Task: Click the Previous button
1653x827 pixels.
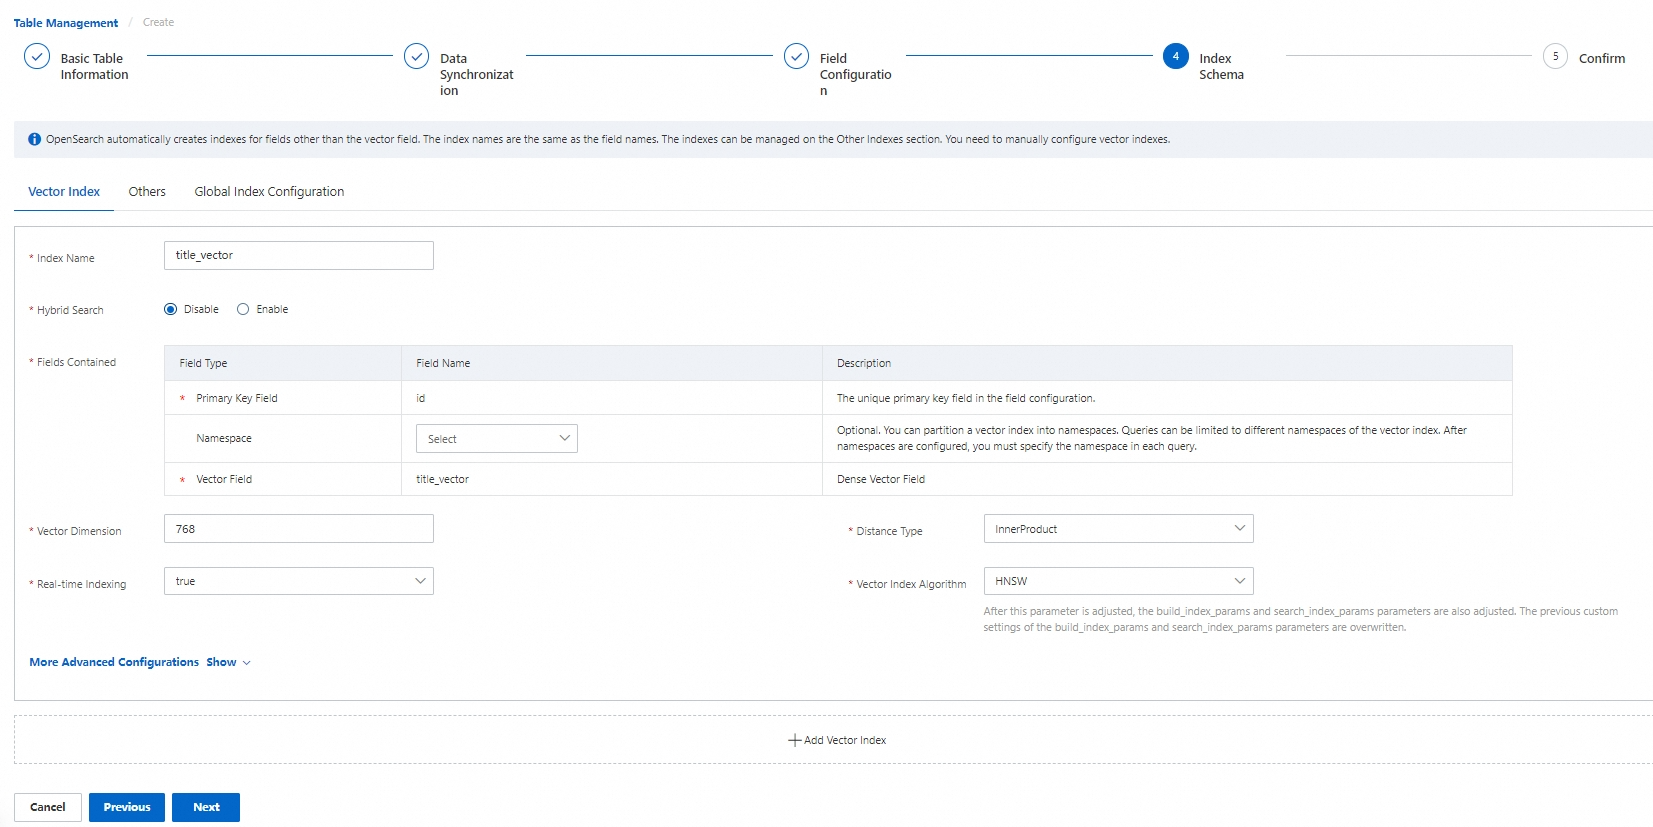Action: coord(127,807)
